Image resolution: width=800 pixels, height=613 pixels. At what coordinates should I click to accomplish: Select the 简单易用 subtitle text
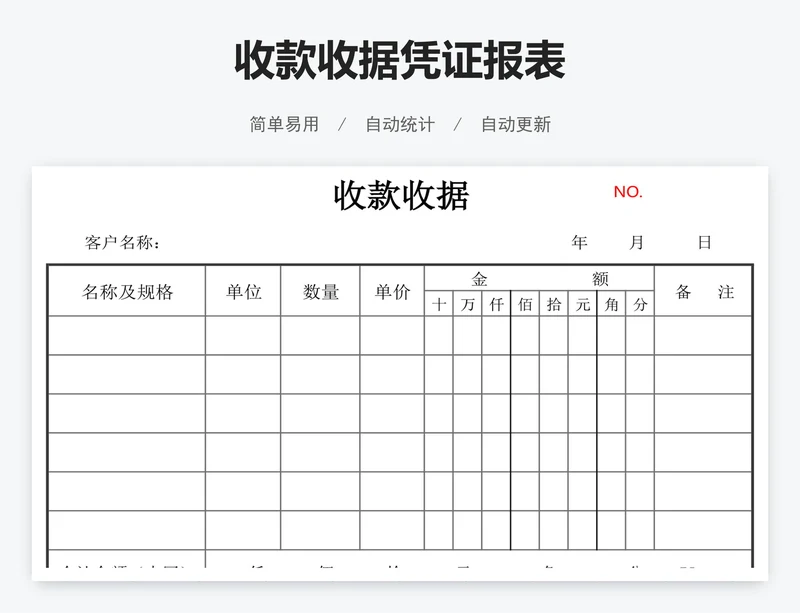pos(284,125)
